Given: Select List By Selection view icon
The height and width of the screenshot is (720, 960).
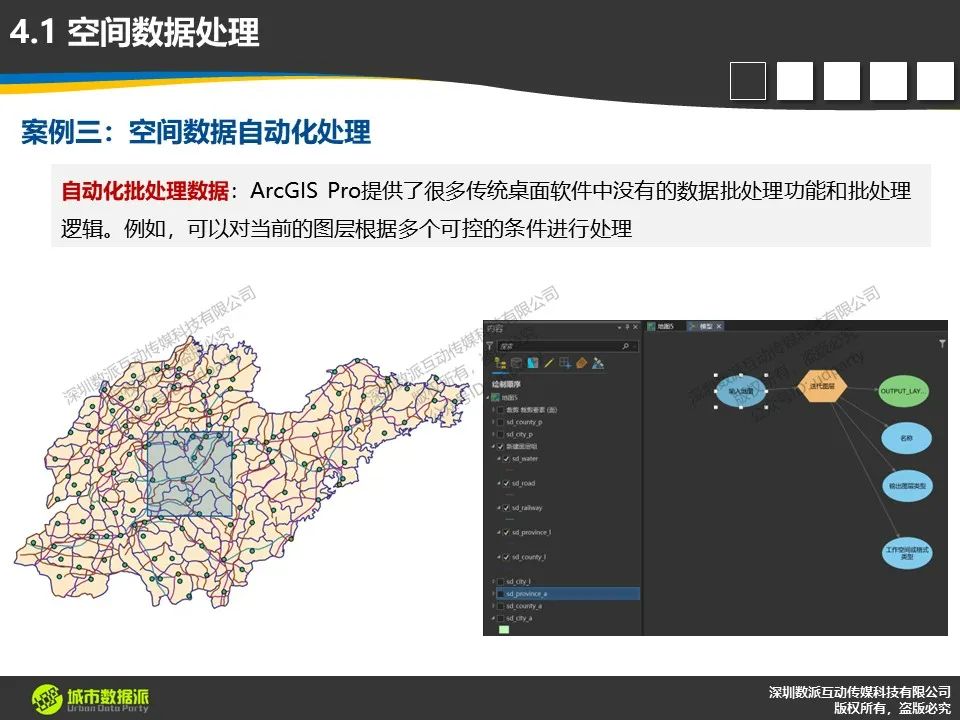Looking at the screenshot, I should [533, 363].
